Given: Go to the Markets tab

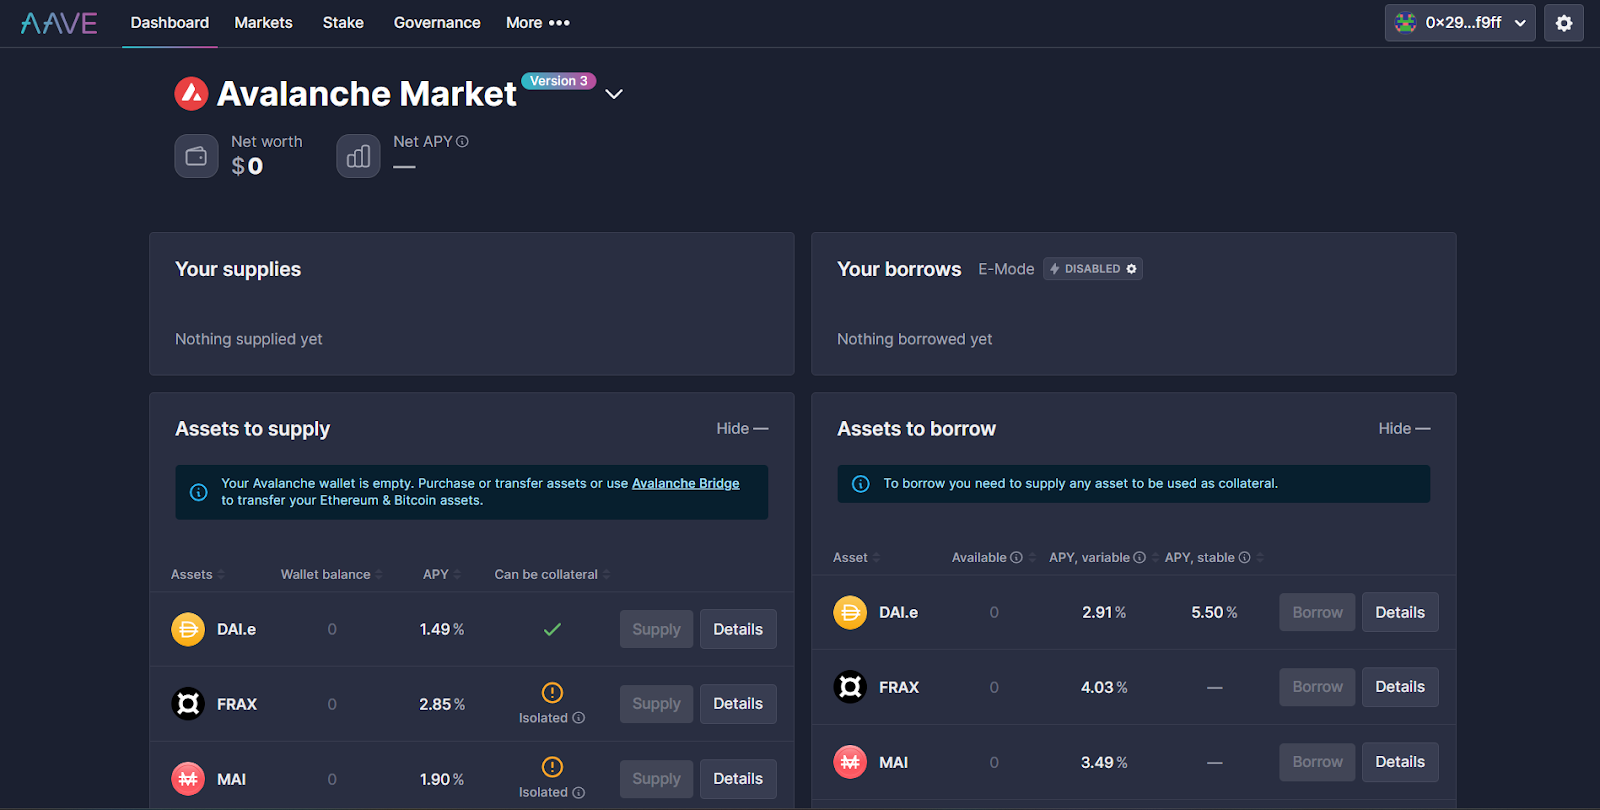Looking at the screenshot, I should (263, 23).
